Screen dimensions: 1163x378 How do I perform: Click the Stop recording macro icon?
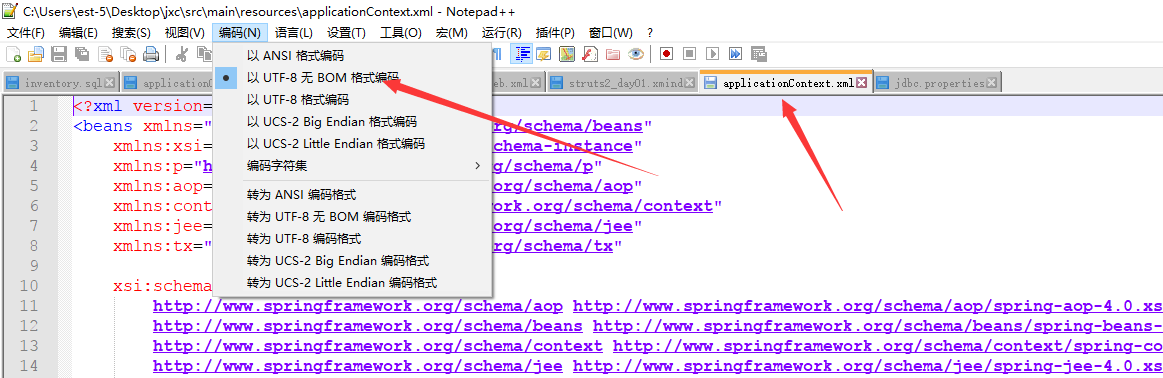[689, 53]
